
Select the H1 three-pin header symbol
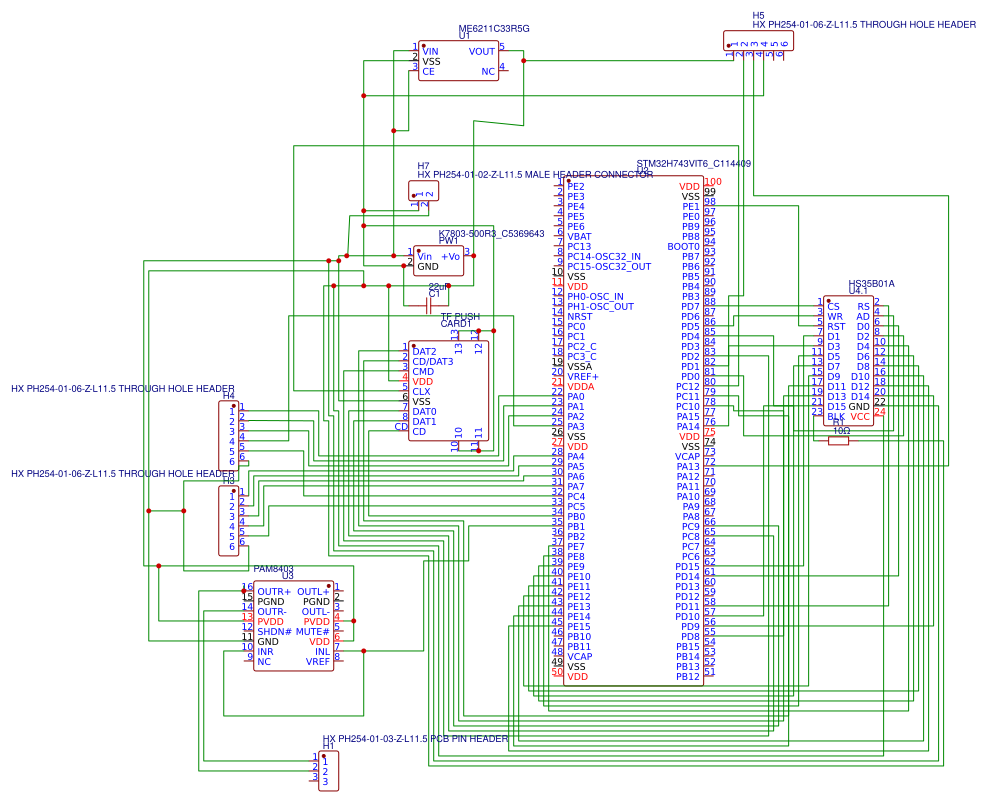329,771
